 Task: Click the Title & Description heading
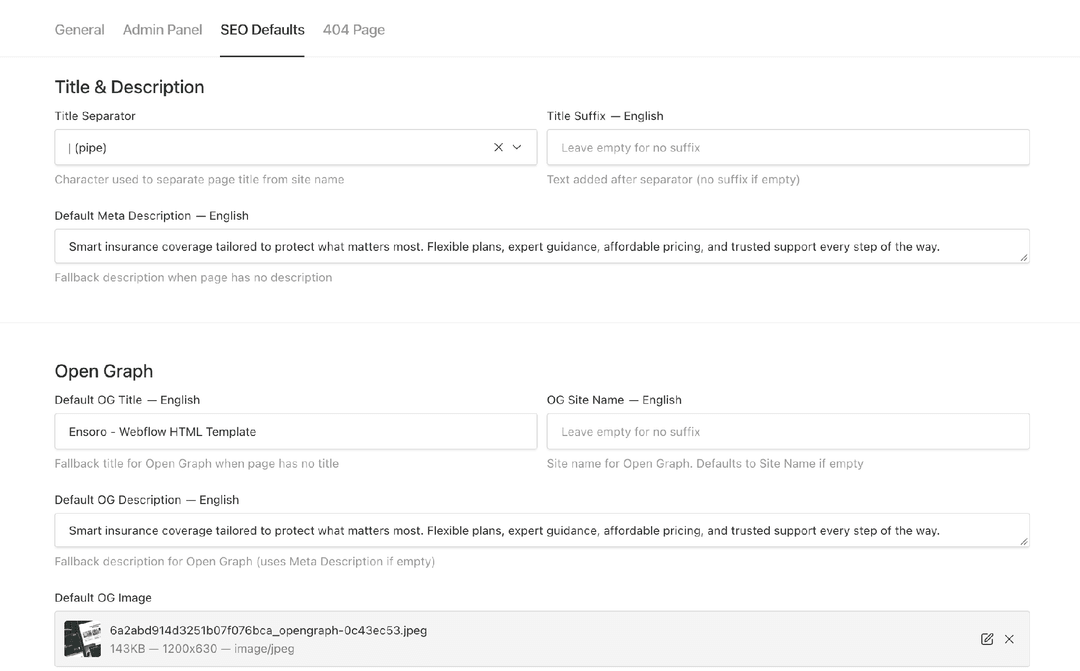pyautogui.click(x=129, y=87)
